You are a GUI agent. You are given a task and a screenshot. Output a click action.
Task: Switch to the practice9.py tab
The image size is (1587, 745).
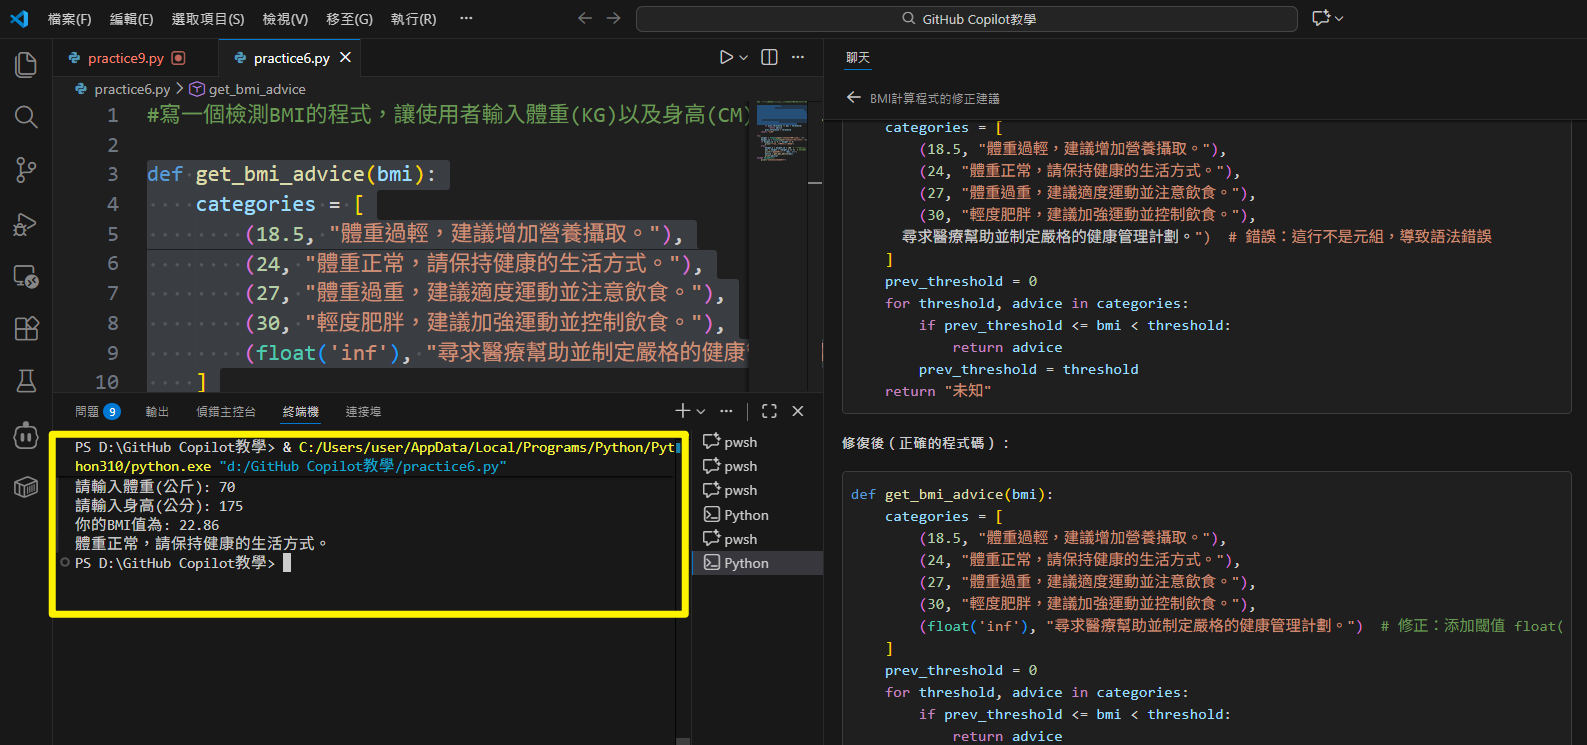tap(125, 58)
